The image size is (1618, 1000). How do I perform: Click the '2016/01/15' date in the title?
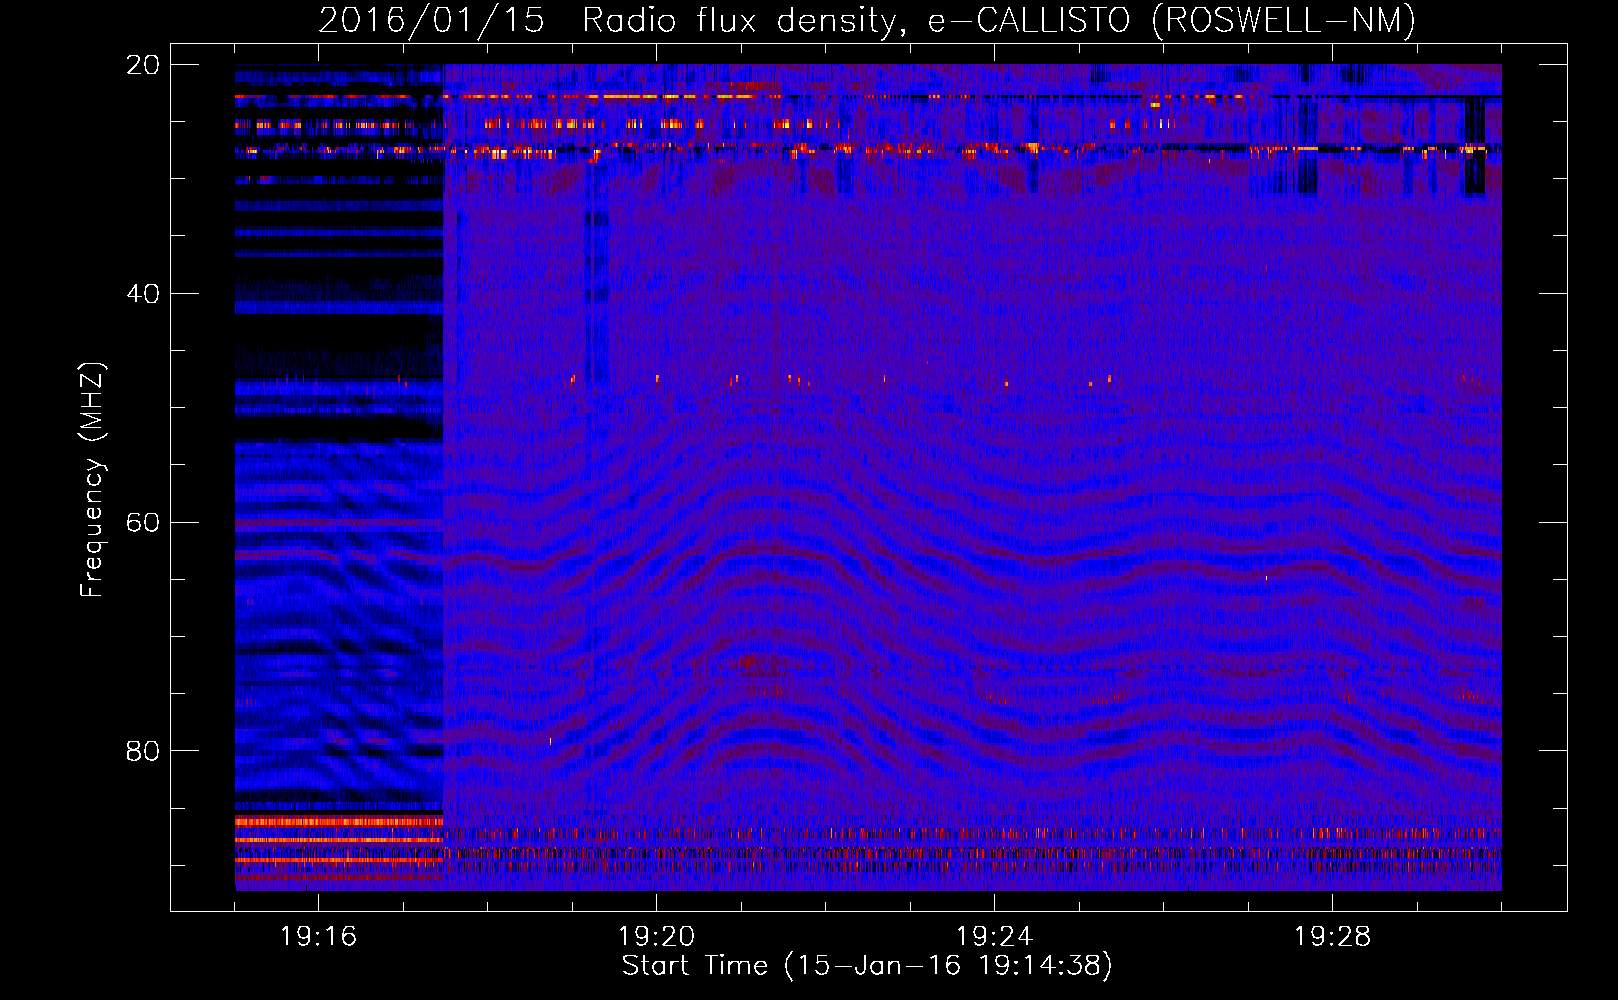431,20
